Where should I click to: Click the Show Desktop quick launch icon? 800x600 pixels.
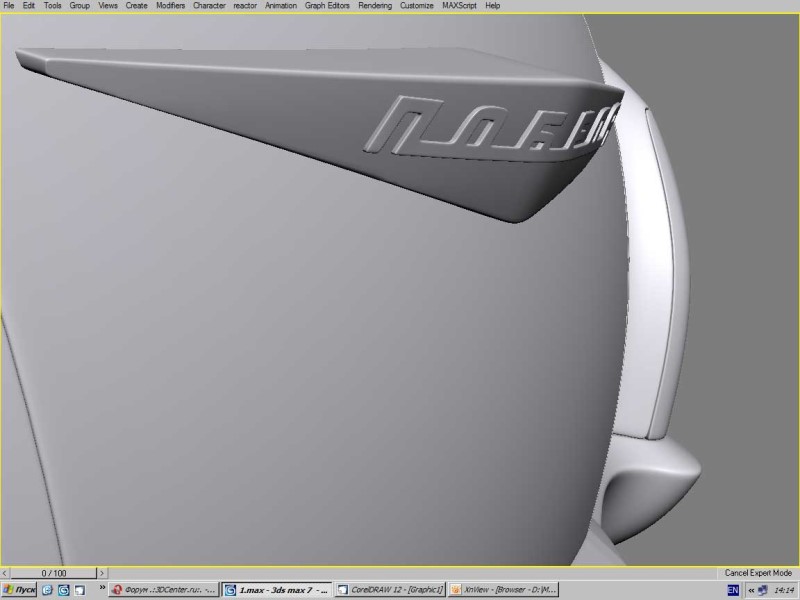click(80, 590)
